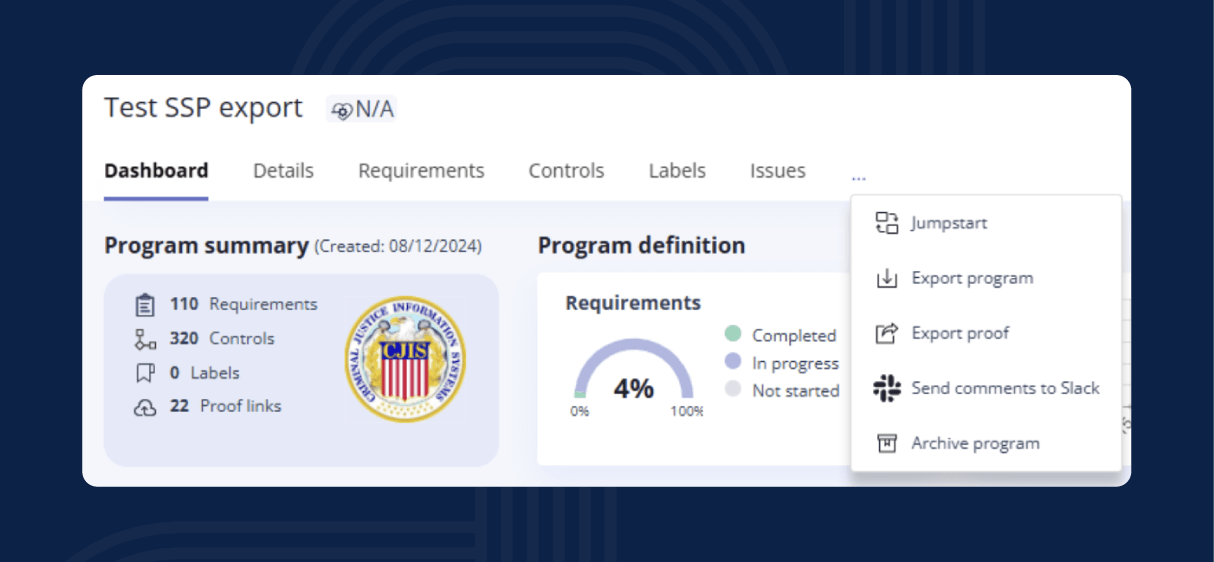Open the three-dot more options menu

point(859,177)
